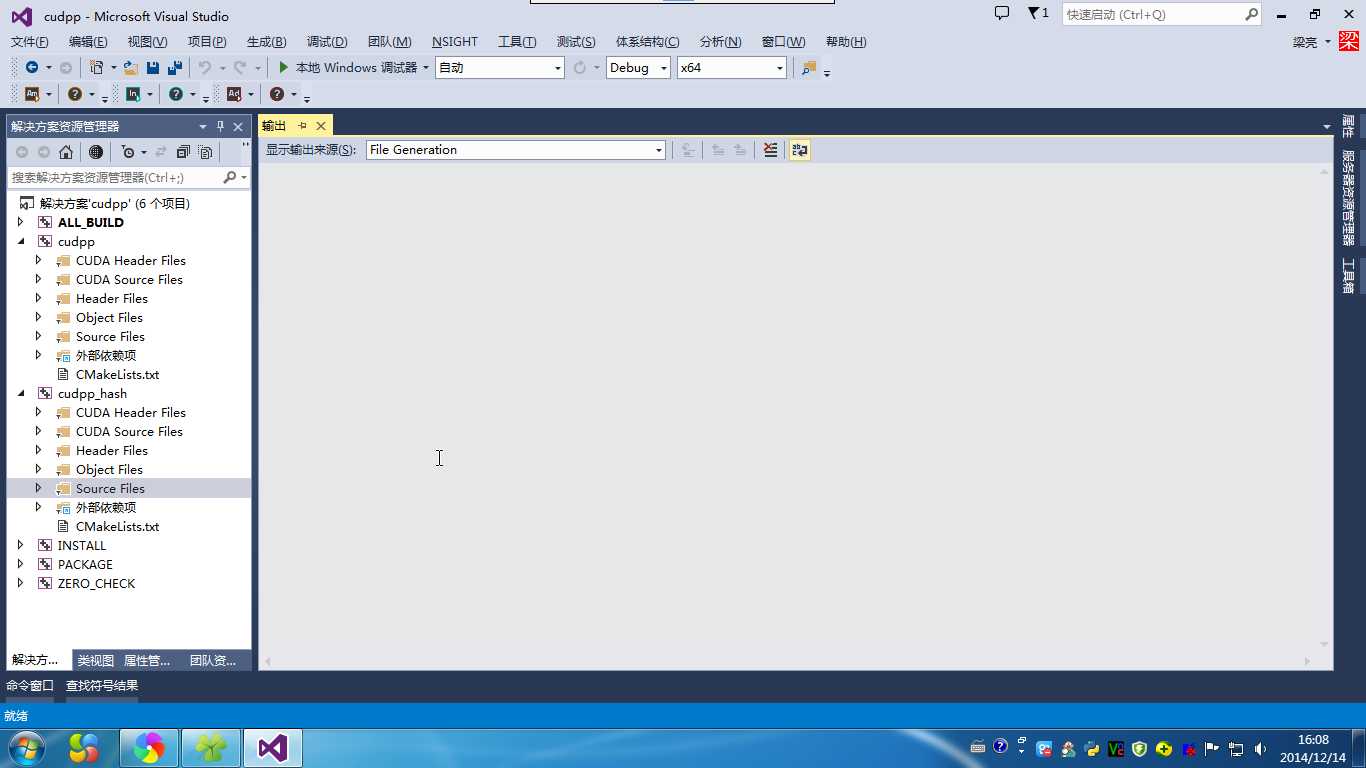Viewport: 1366px width, 768px height.
Task: Click the Clear All output icon
Action: tap(770, 150)
